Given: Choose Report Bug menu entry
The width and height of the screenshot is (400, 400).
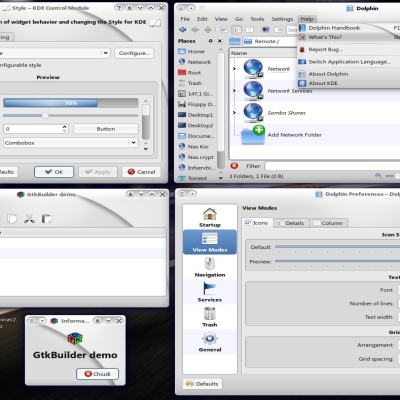Looking at the screenshot, I should (348, 49).
